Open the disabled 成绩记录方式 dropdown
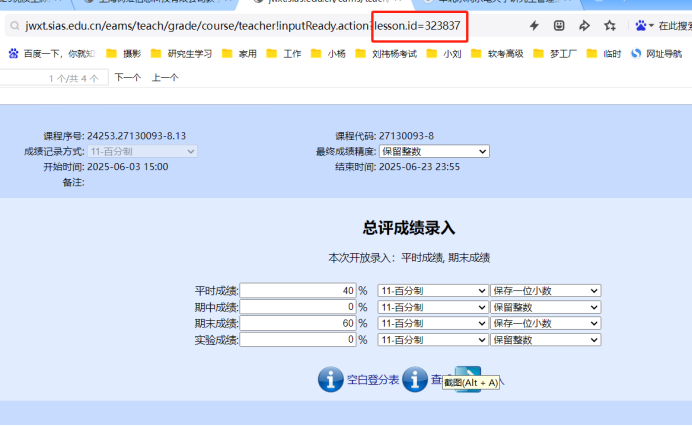 (x=142, y=151)
